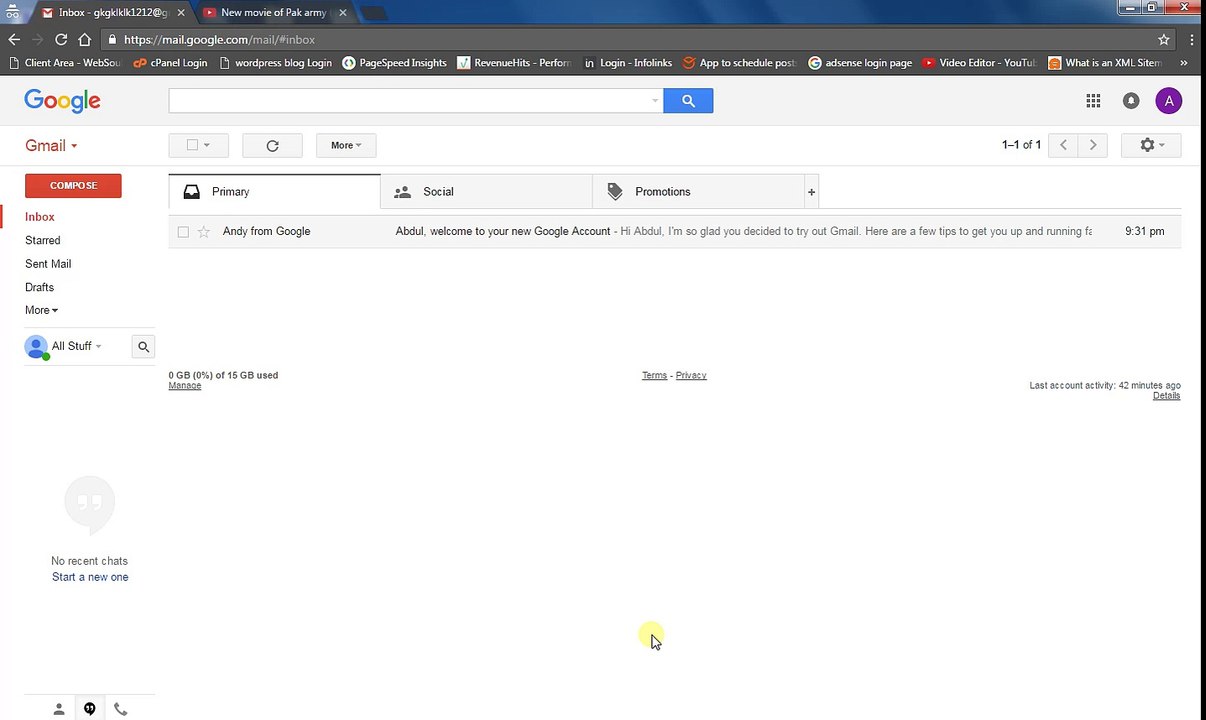
Task: Open Hangouts conversations quote icon
Action: tap(90, 709)
